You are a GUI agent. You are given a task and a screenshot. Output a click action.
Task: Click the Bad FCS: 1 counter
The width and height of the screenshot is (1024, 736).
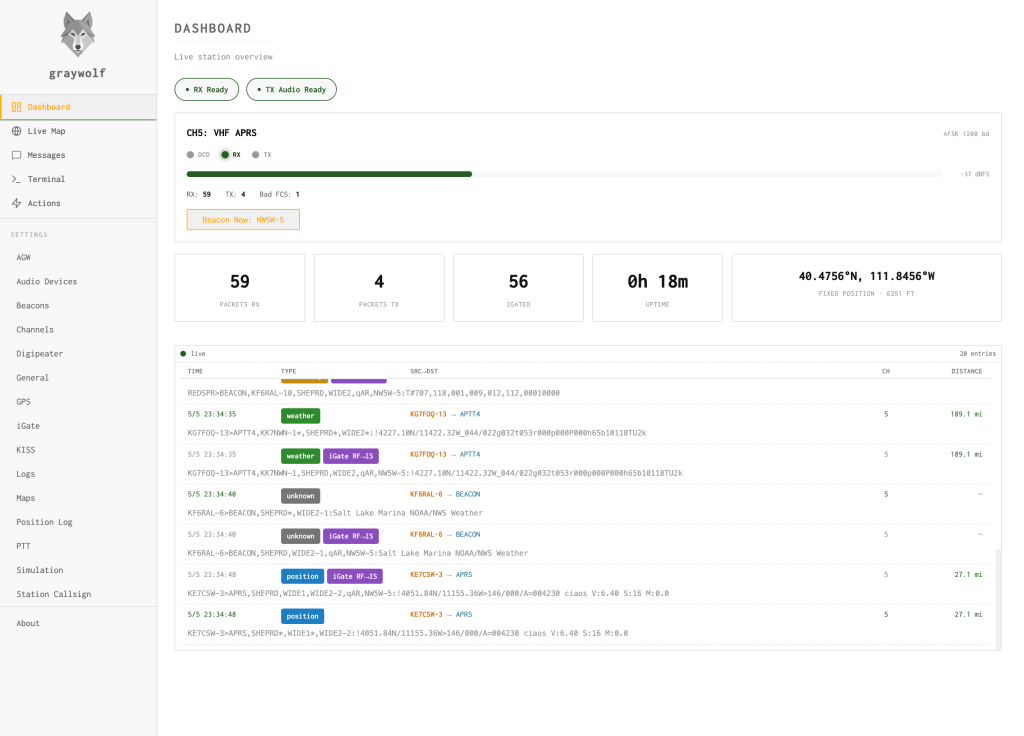pyautogui.click(x=280, y=194)
